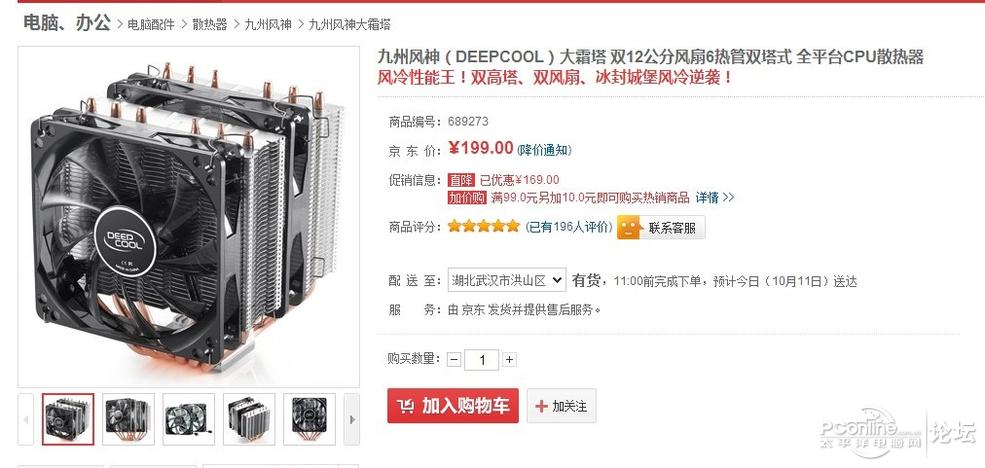Open the 湖北武汉市洪山区 delivery dropdown

pyautogui.click(x=507, y=280)
